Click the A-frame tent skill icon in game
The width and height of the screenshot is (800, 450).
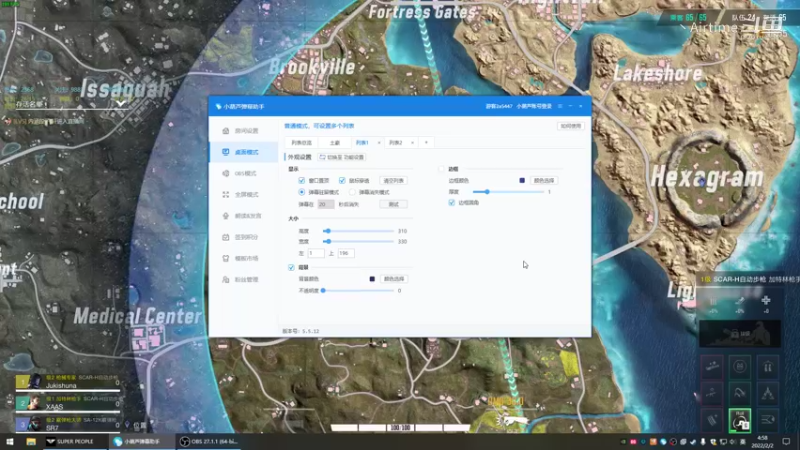[x=768, y=393]
